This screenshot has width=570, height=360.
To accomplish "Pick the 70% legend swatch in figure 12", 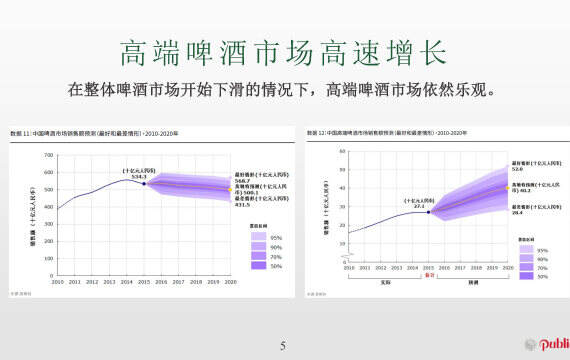I will [x=526, y=267].
